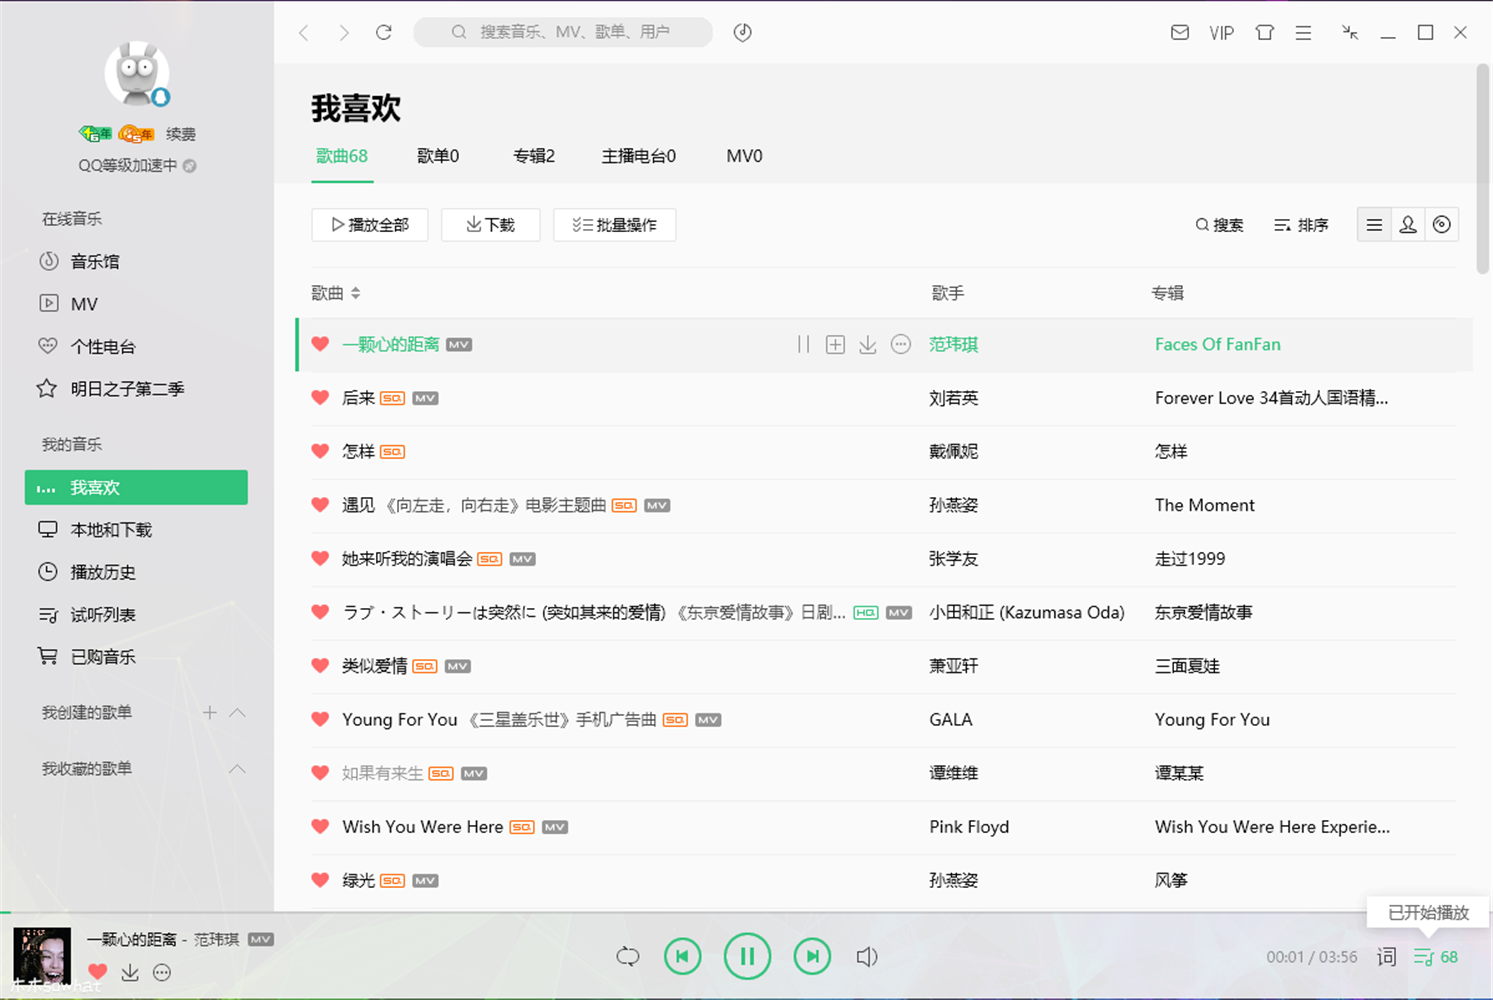
Task: Switch to the 歌单0 tab
Action: (438, 156)
